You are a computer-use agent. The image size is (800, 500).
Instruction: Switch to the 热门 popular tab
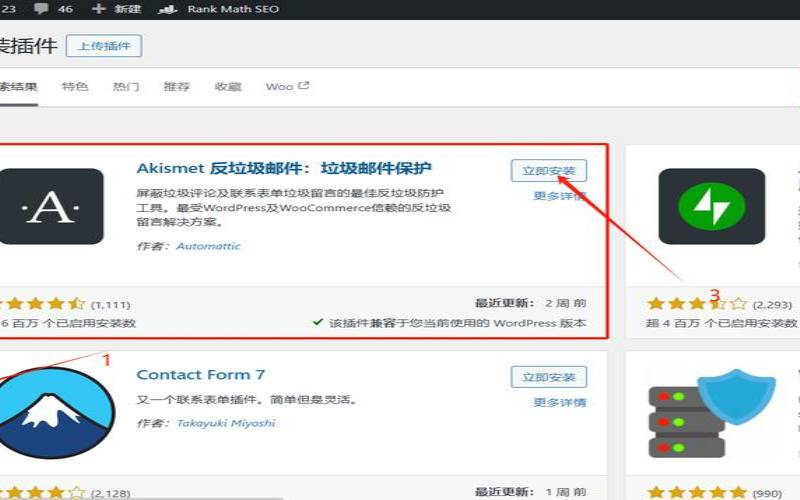coord(126,86)
